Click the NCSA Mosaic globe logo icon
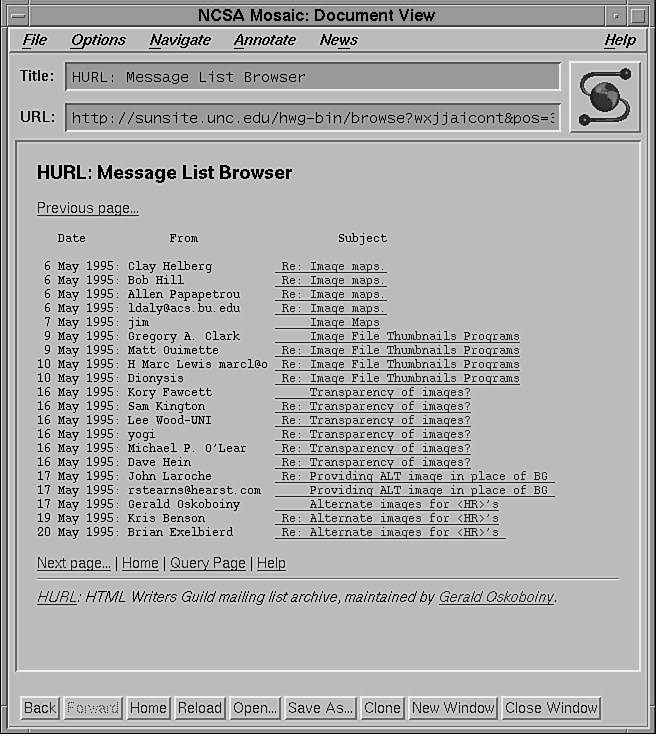The height and width of the screenshot is (745, 661). click(603, 97)
